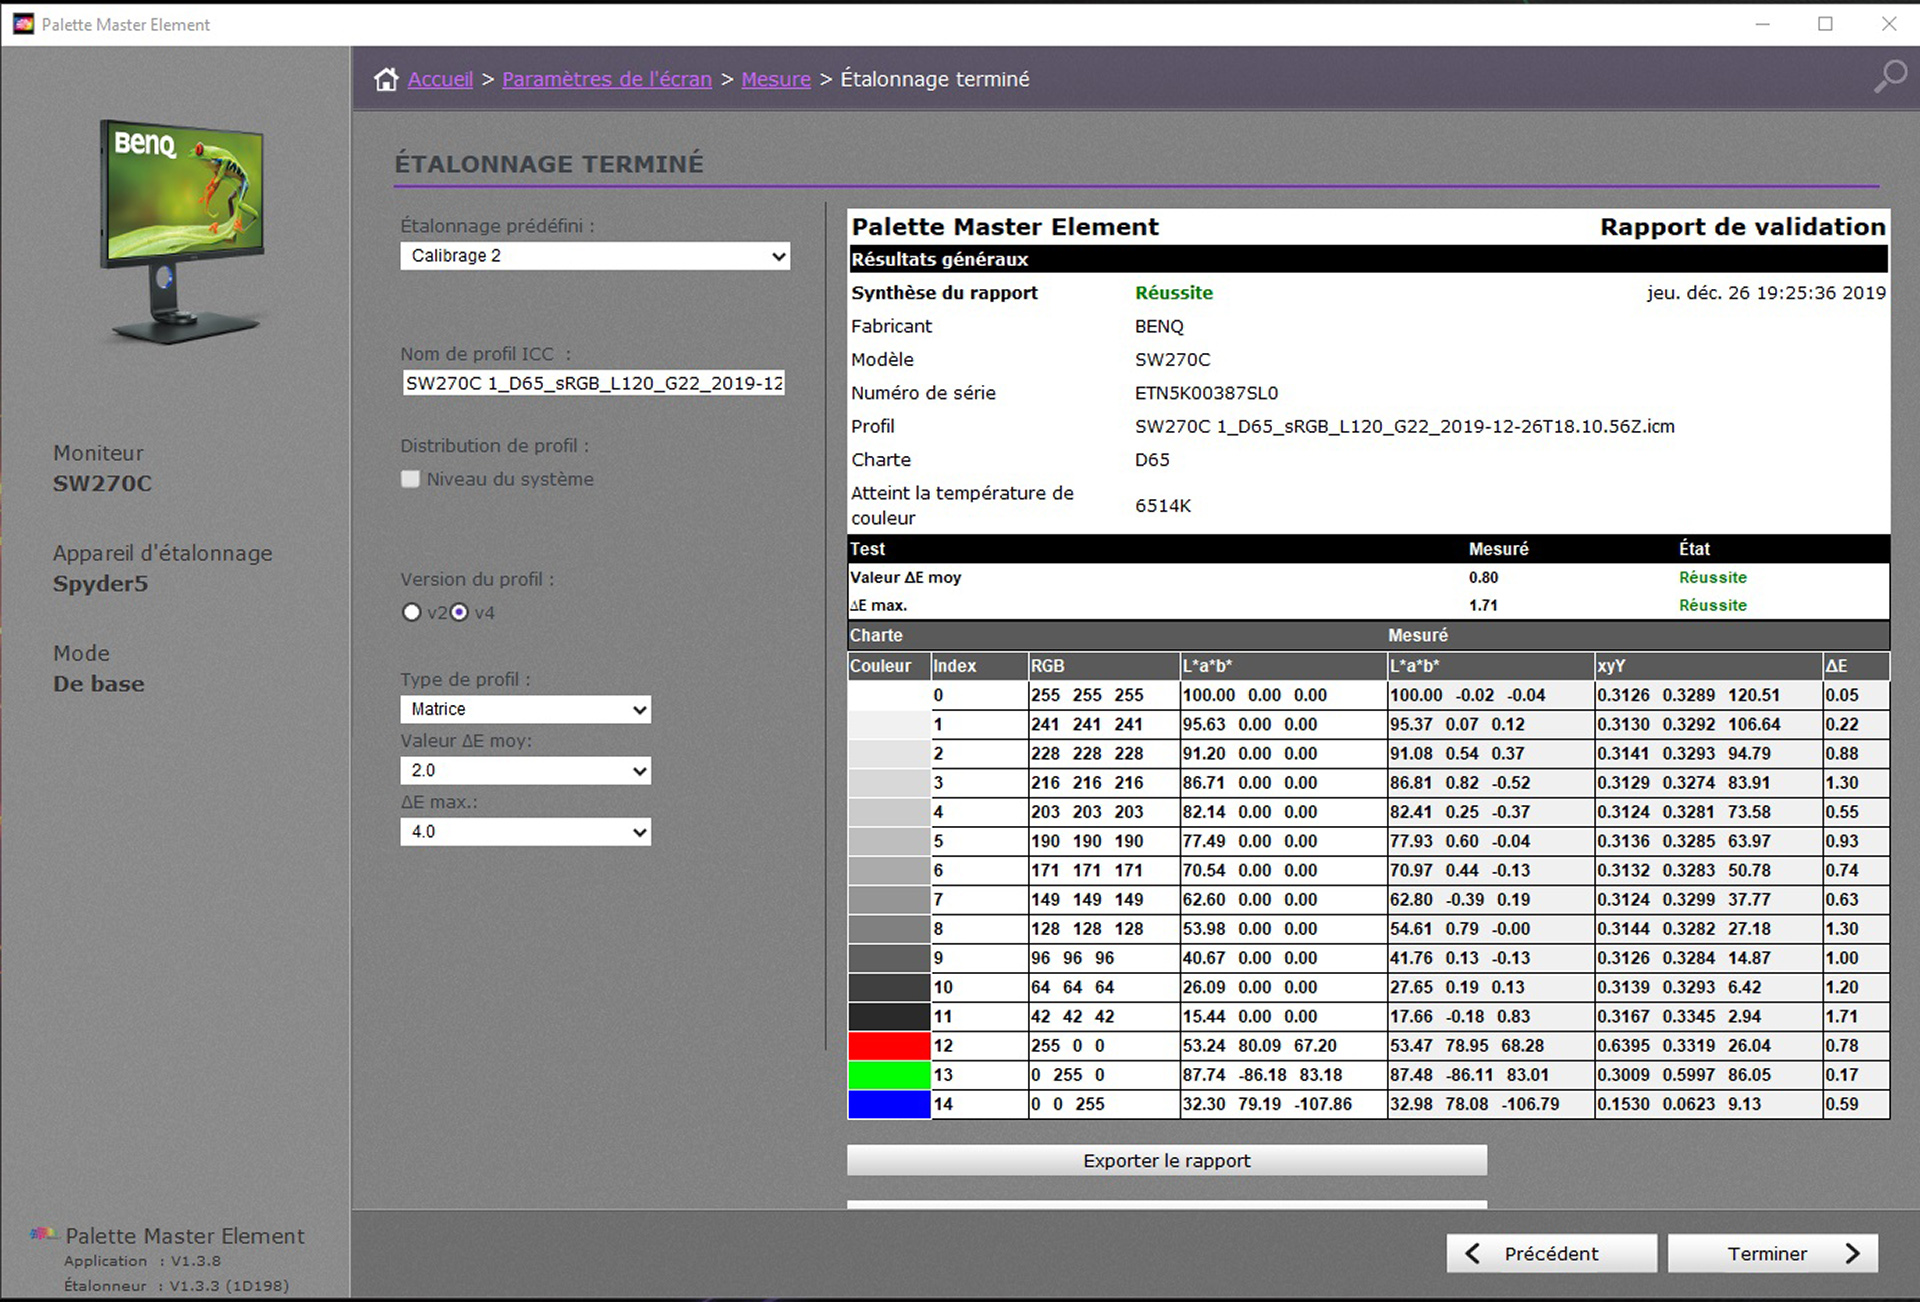
Task: Navigate to the Mesure breadcrumb
Action: coord(775,79)
